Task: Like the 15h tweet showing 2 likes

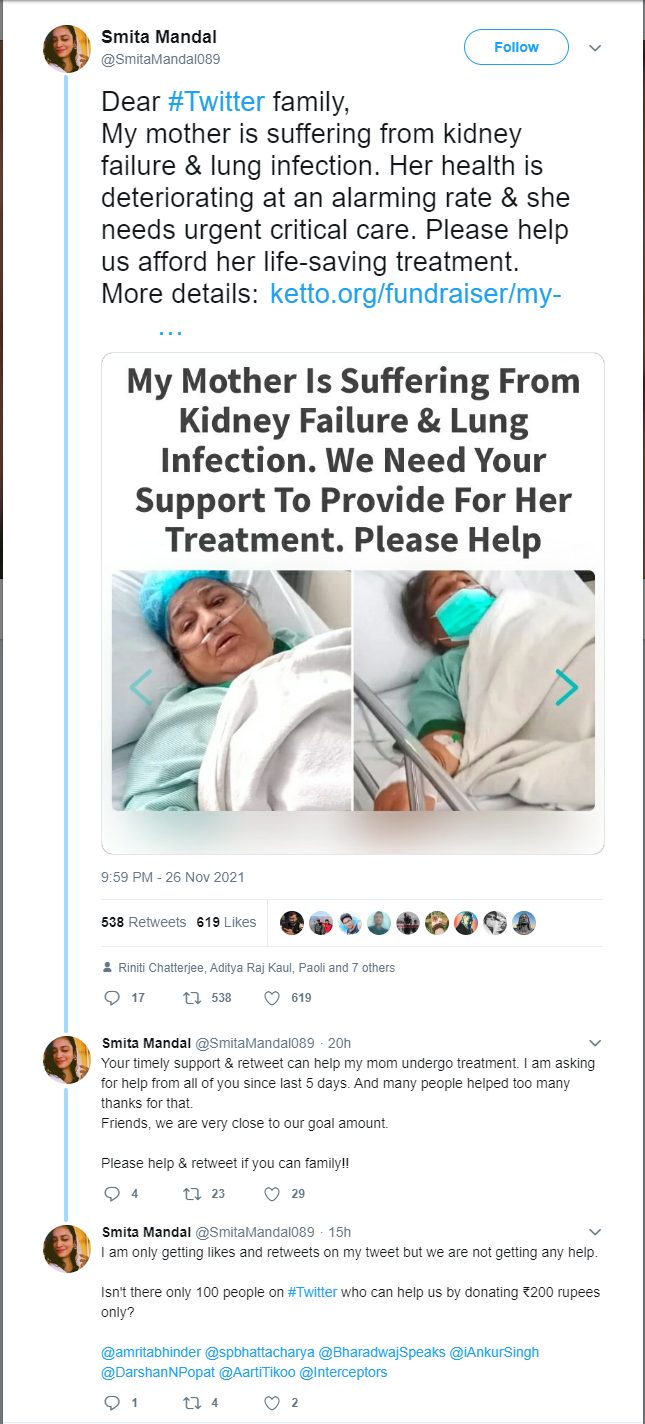Action: pos(271,1403)
